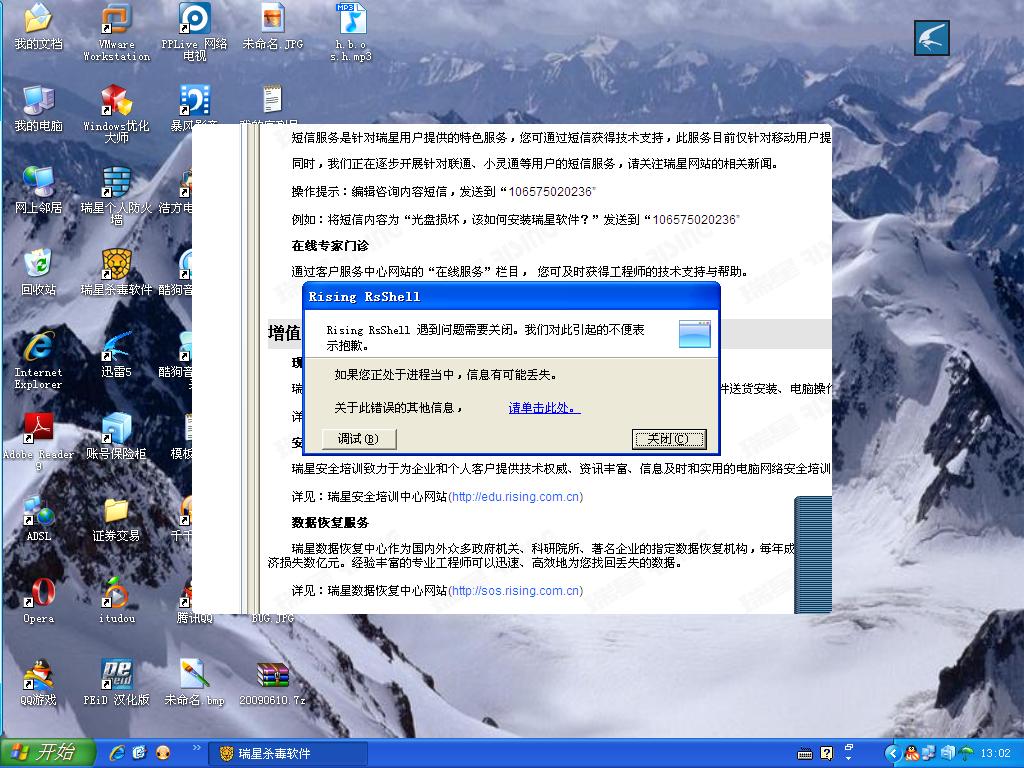This screenshot has height=768, width=1024.
Task: Click the system clock 13:02
Action: (x=995, y=754)
